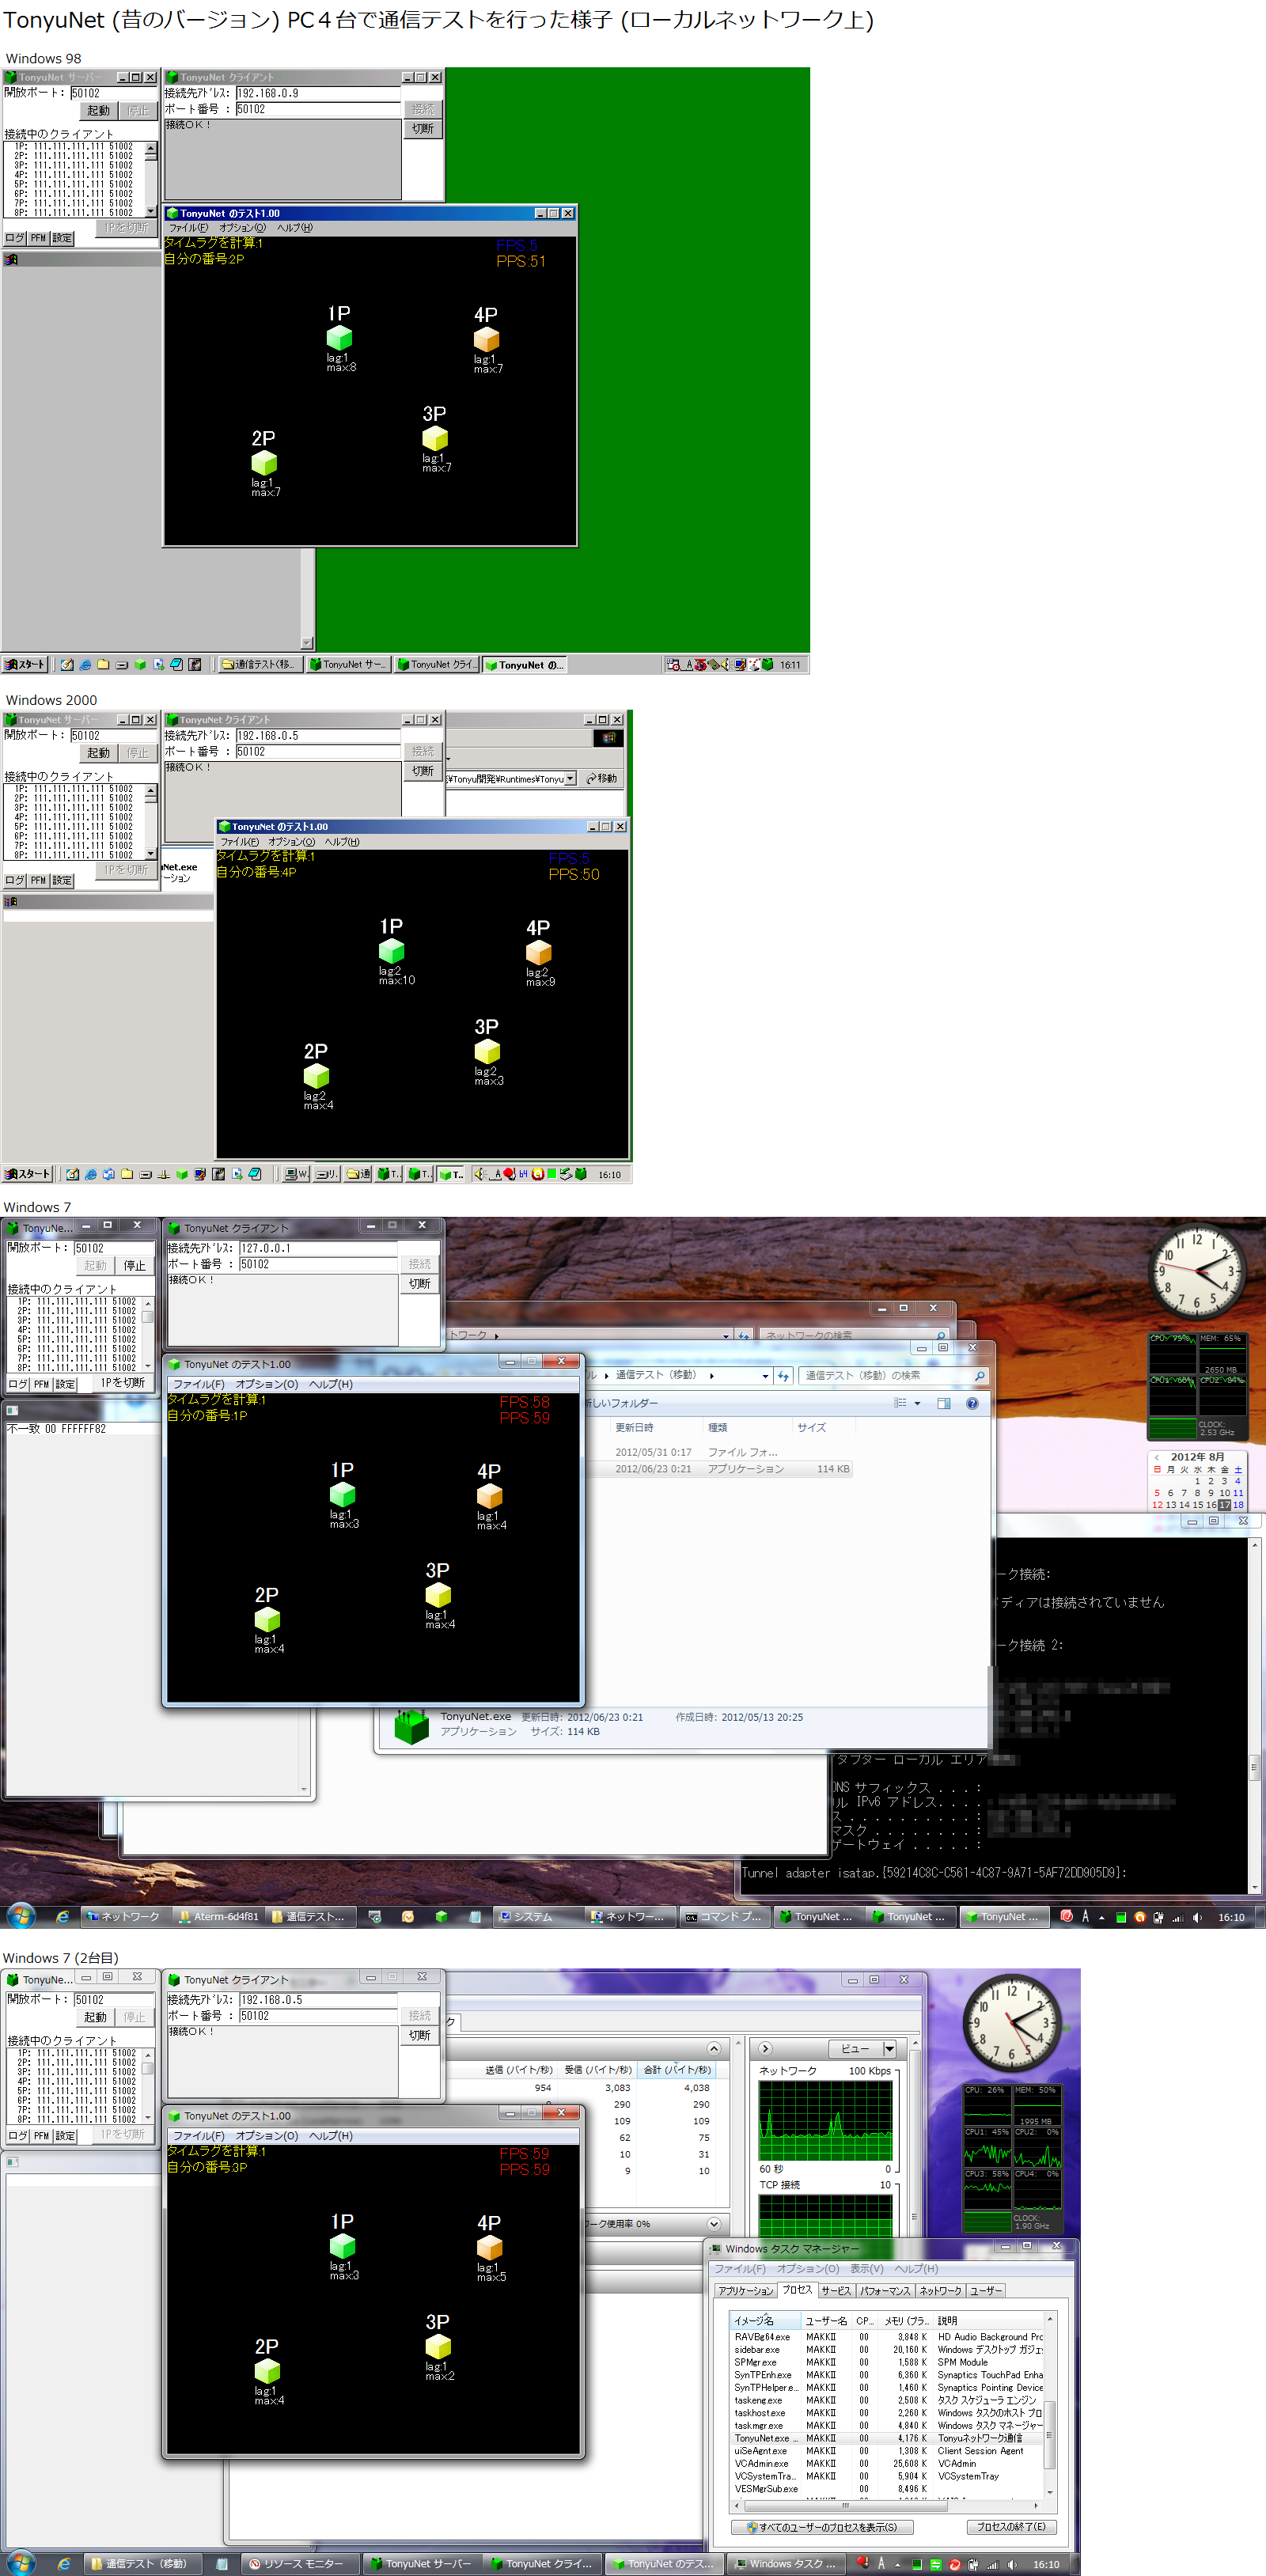
Task: Switch to アプリケーション tab in Task Manager
Action: point(746,2290)
